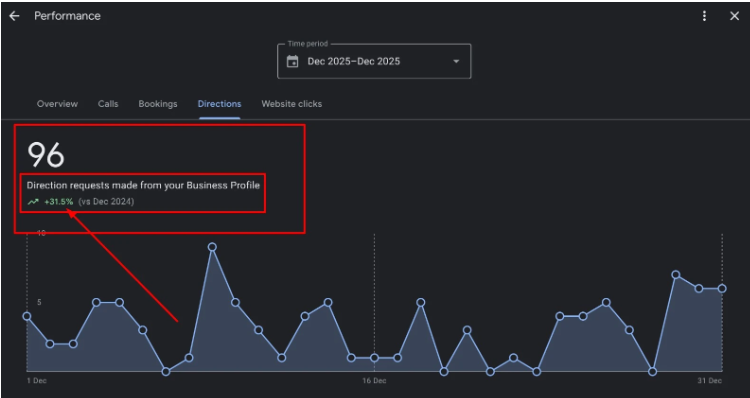The width and height of the screenshot is (750, 398).
Task: Switch to the Overview tab
Action: [57, 104]
